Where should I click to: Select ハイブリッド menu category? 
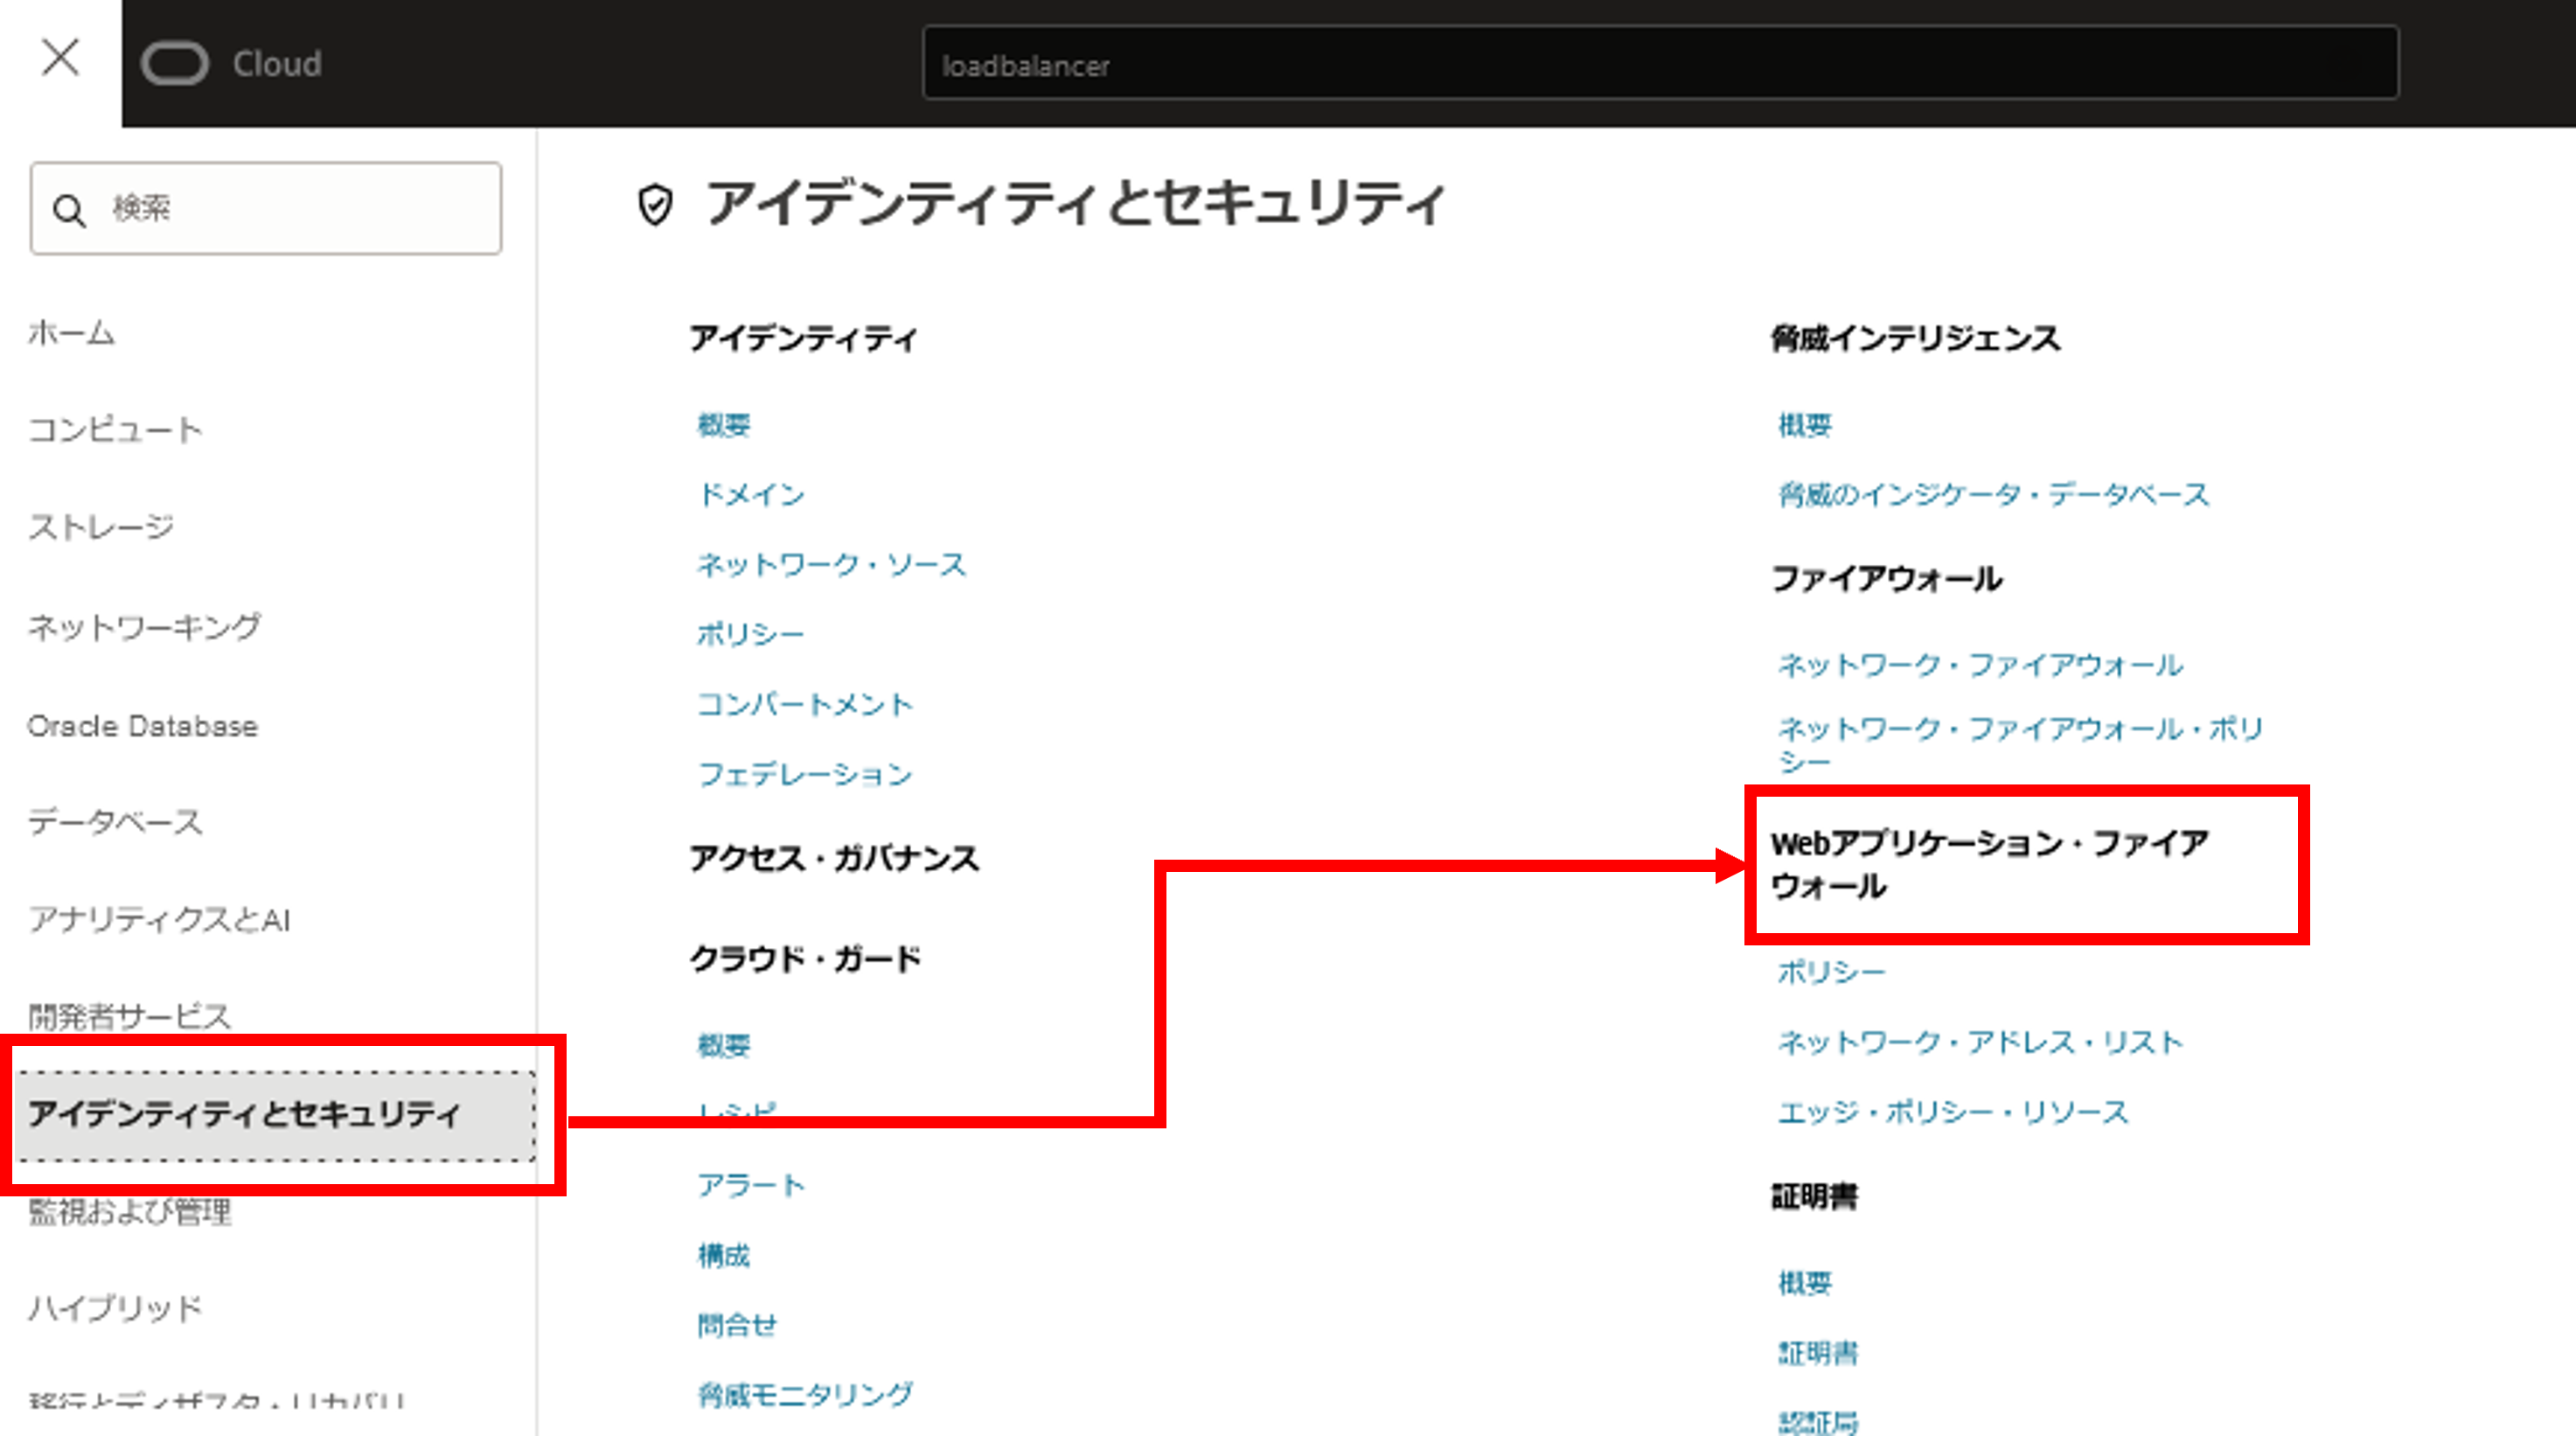(115, 1308)
